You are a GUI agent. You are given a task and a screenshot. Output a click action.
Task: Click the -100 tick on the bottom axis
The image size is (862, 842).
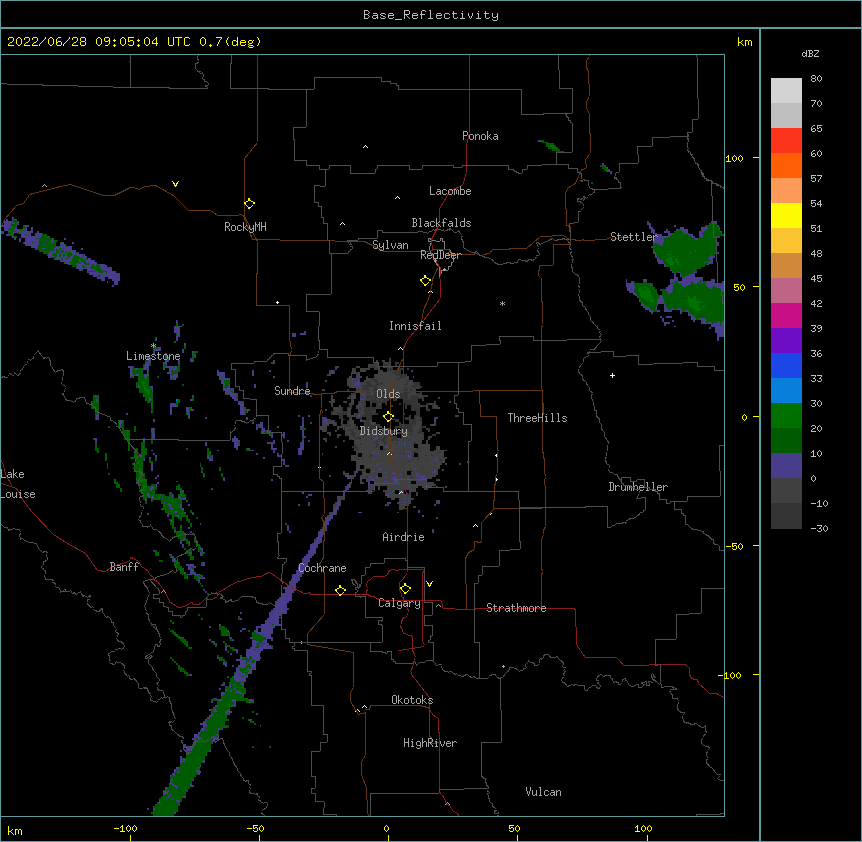point(125,828)
